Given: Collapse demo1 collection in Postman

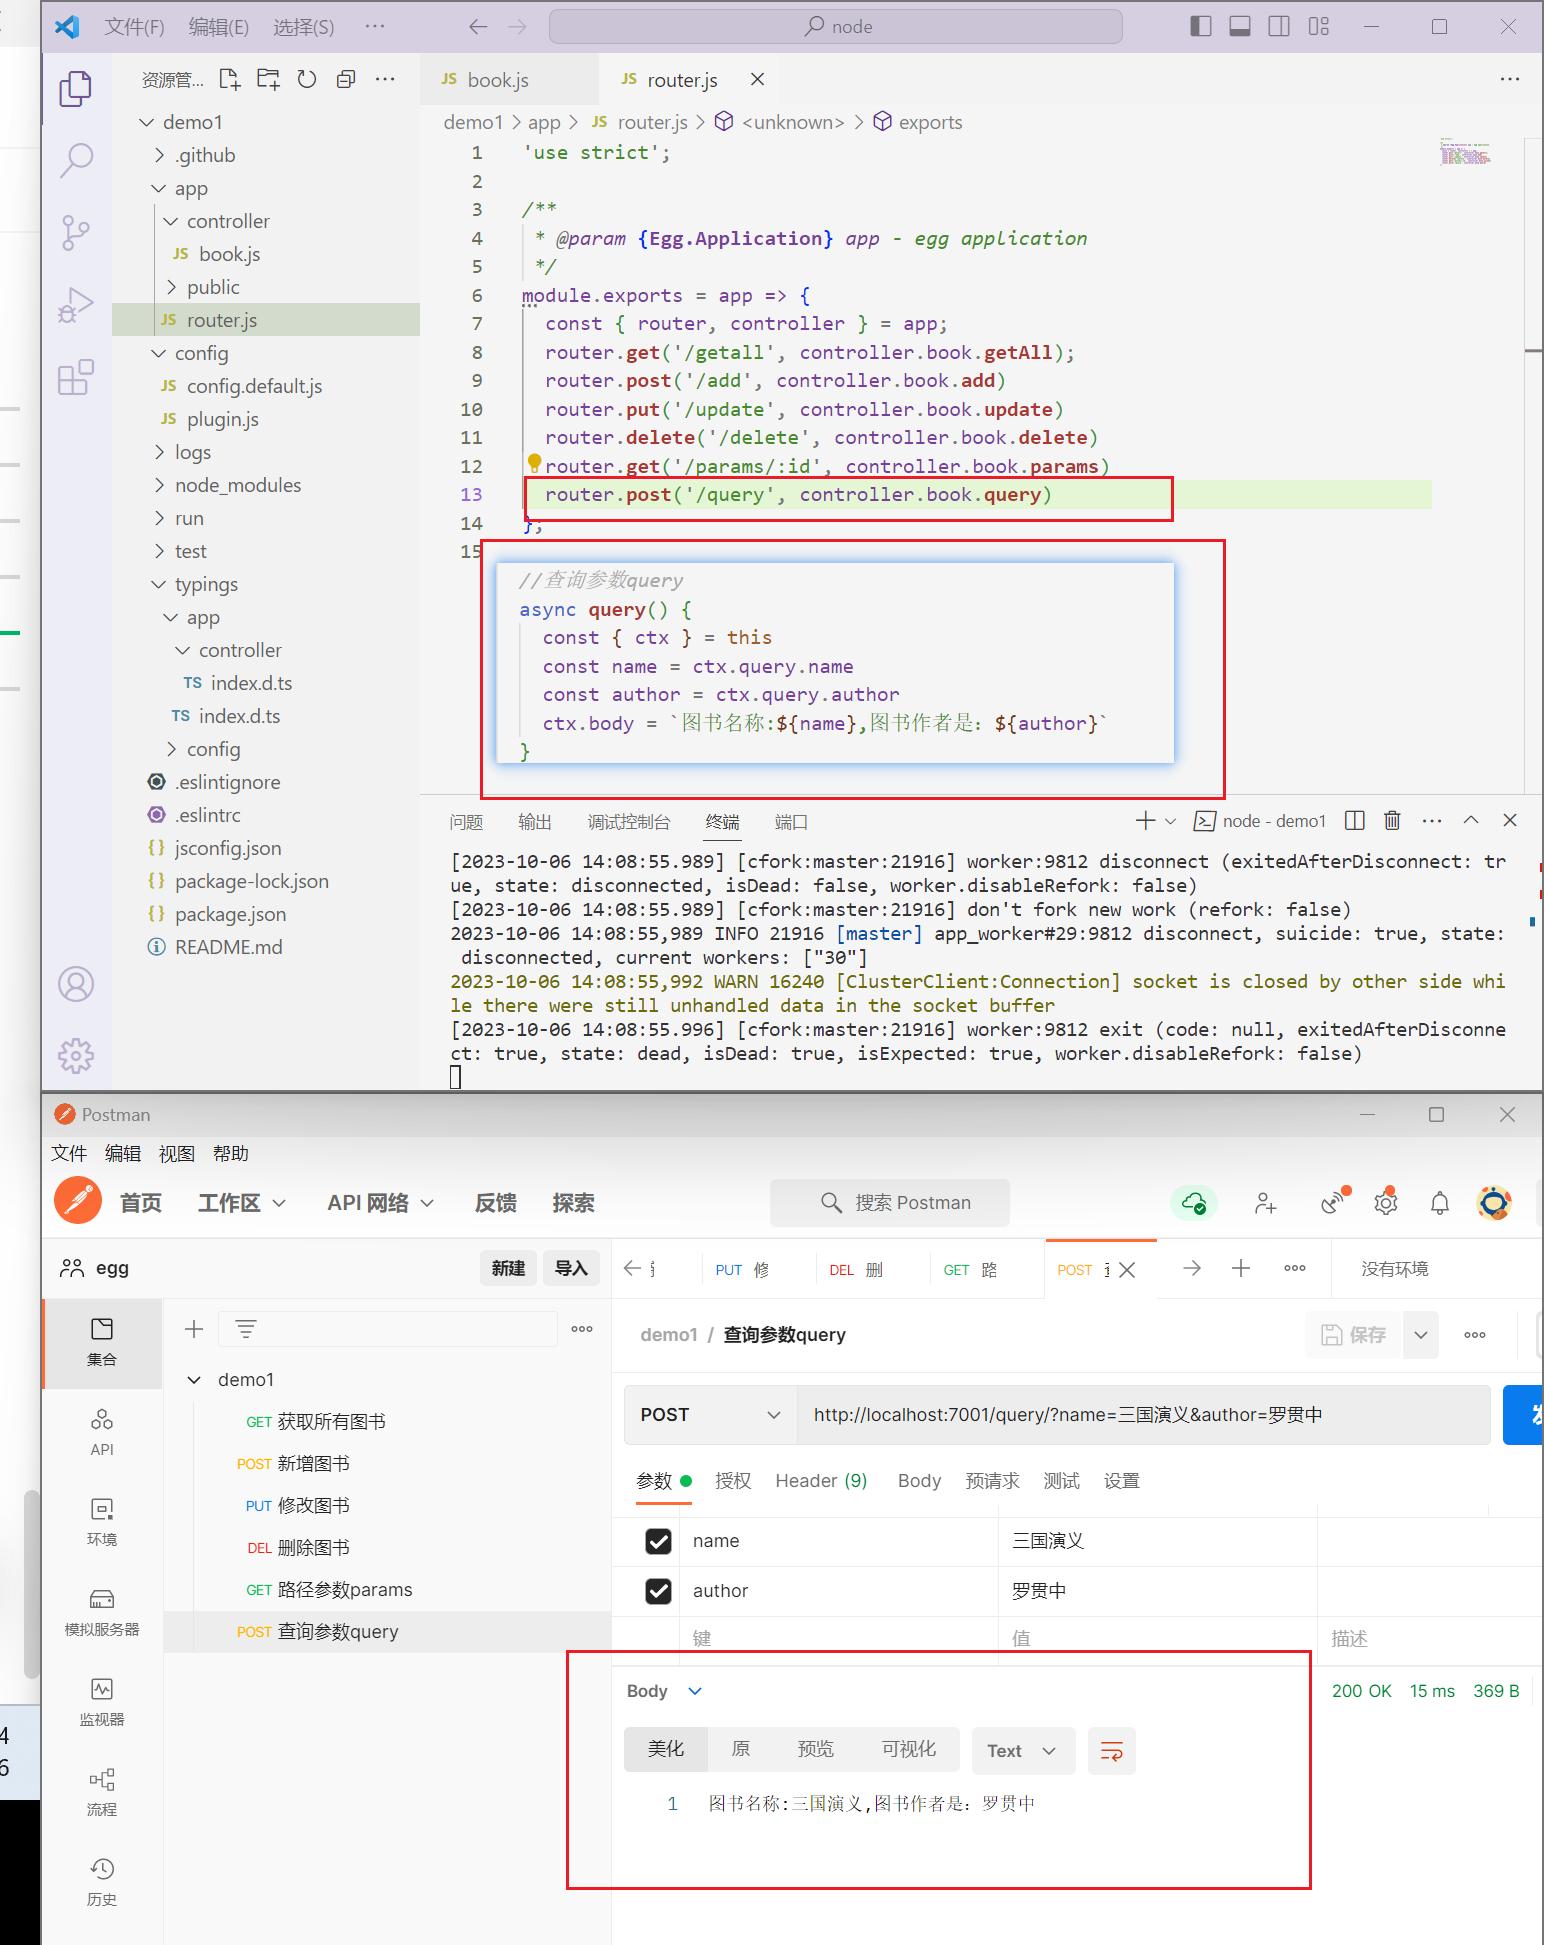Looking at the screenshot, I should (194, 1379).
